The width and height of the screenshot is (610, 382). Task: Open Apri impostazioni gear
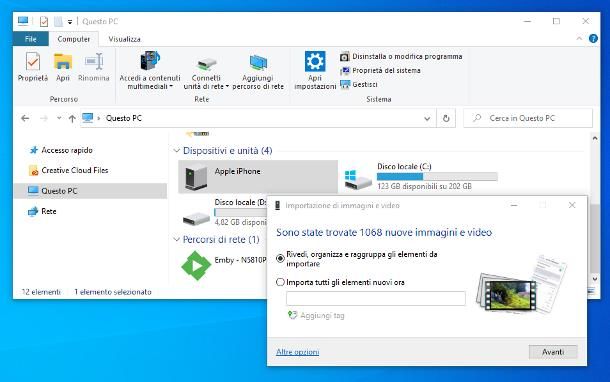coord(315,70)
